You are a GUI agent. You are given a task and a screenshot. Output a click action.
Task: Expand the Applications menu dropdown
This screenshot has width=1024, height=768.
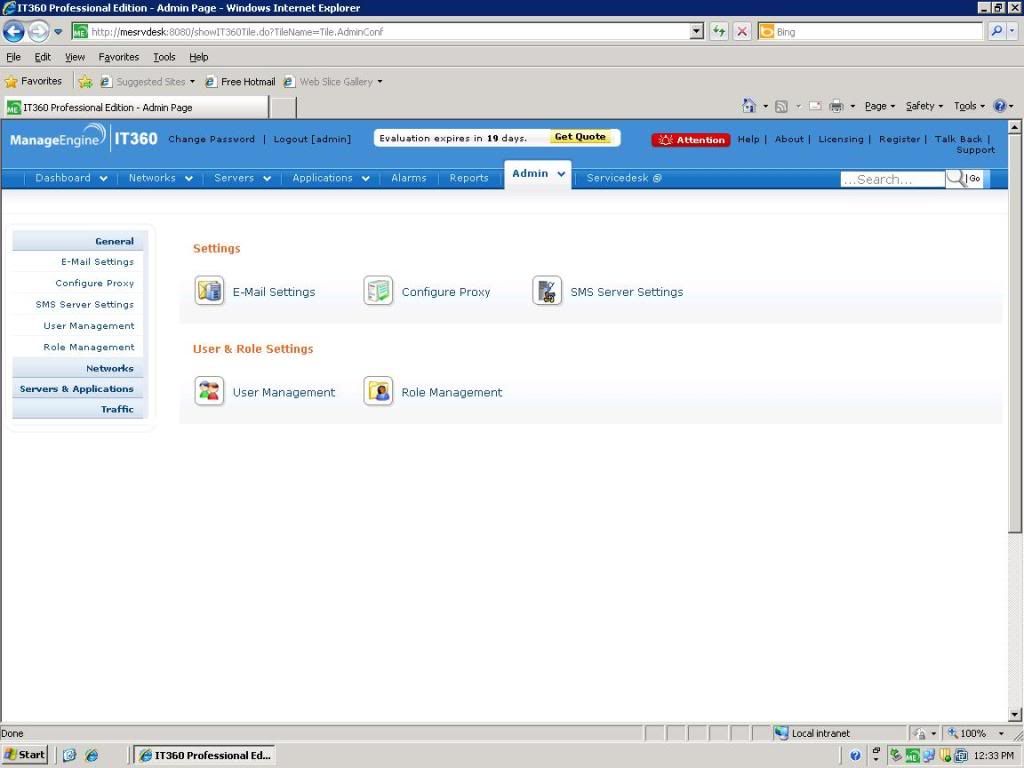(x=366, y=178)
